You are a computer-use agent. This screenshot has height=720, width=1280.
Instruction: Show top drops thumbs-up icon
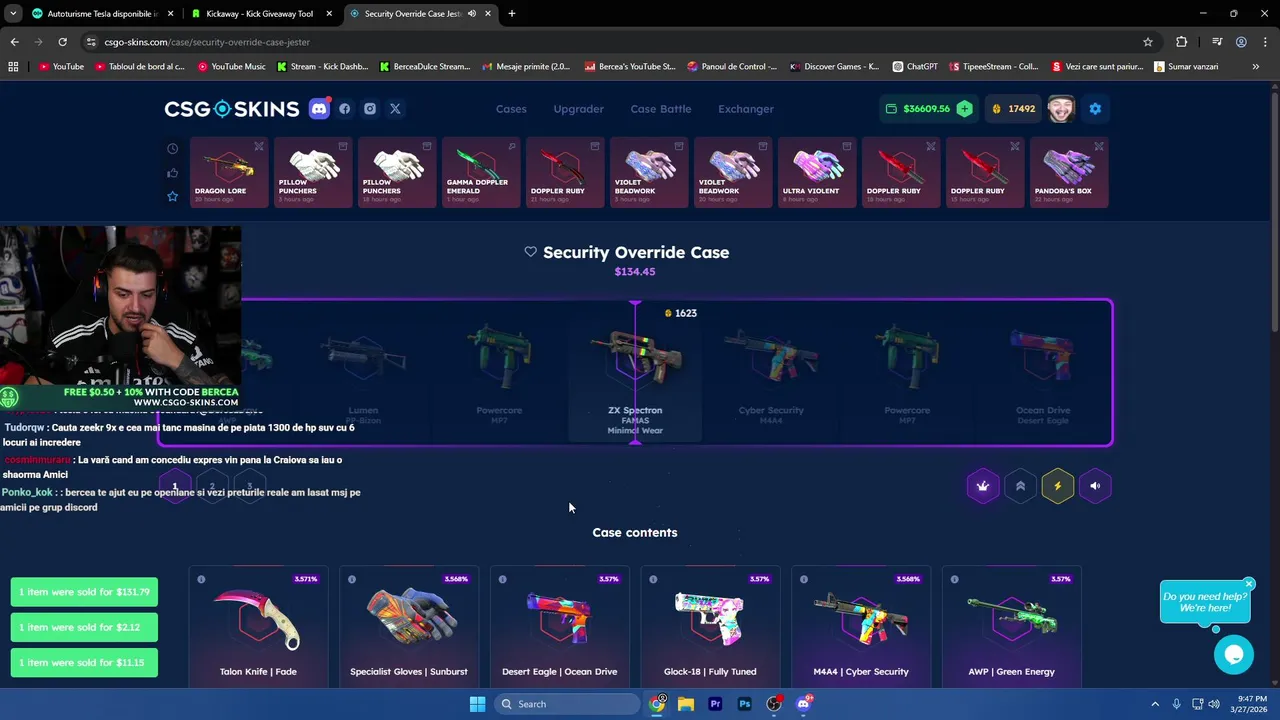coord(172,173)
